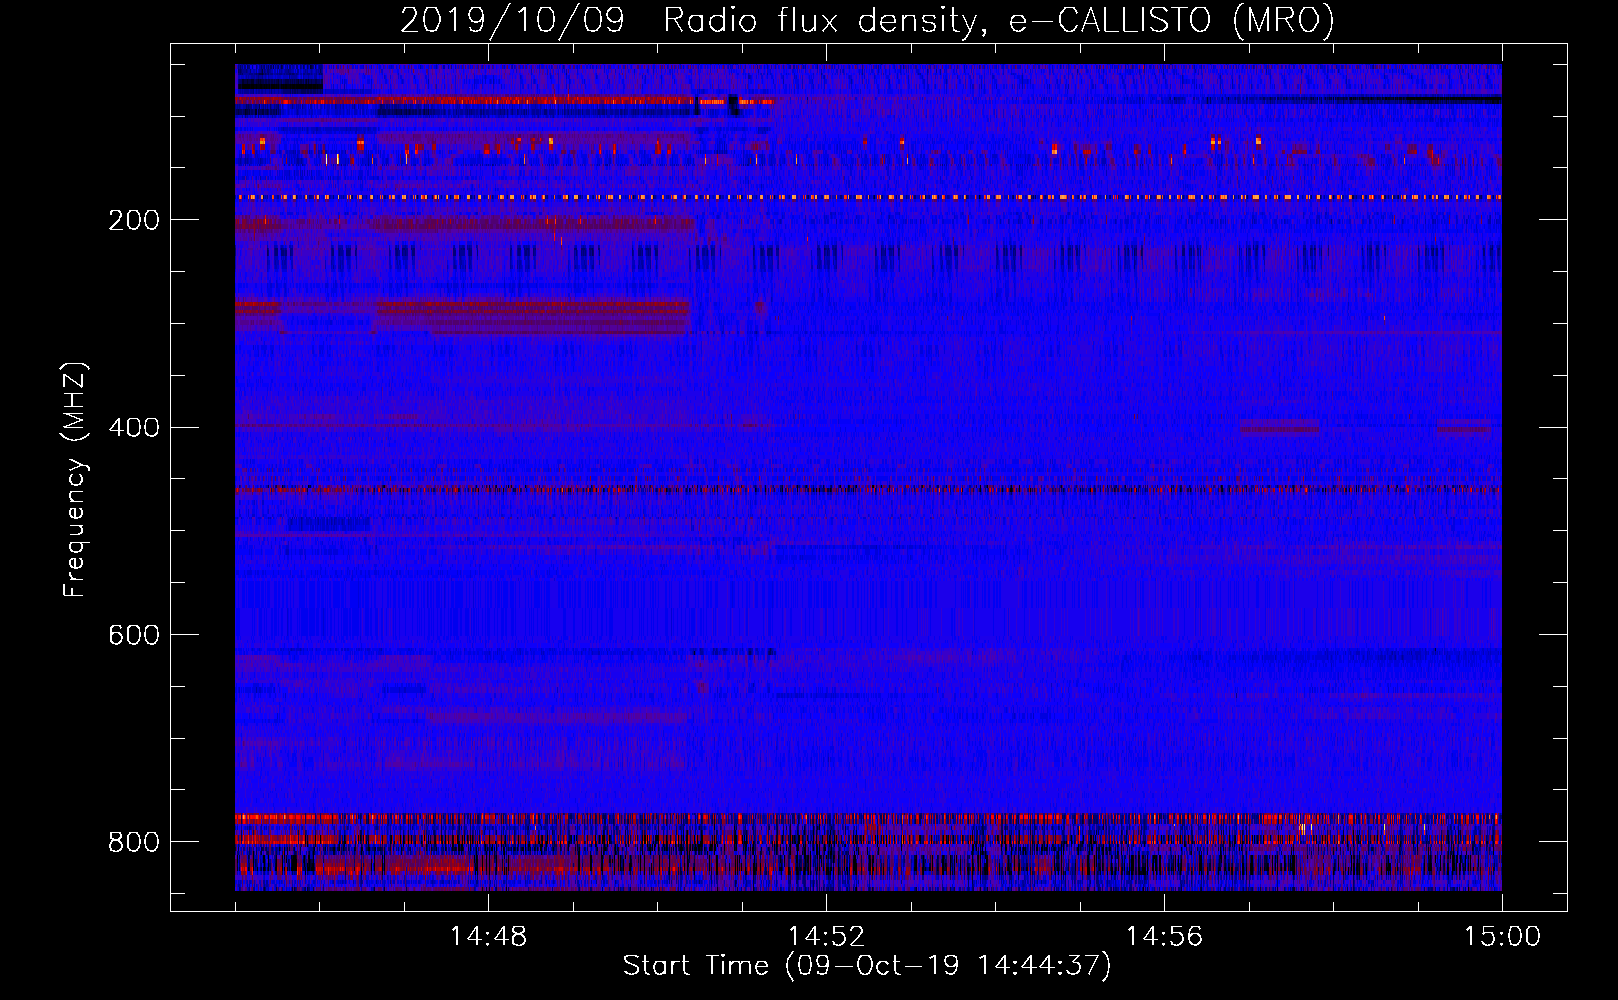Click the plot title 'Radio flux density, e-CALLISTO (MRO)'
The width and height of the screenshot is (1618, 1000).
click(999, 20)
